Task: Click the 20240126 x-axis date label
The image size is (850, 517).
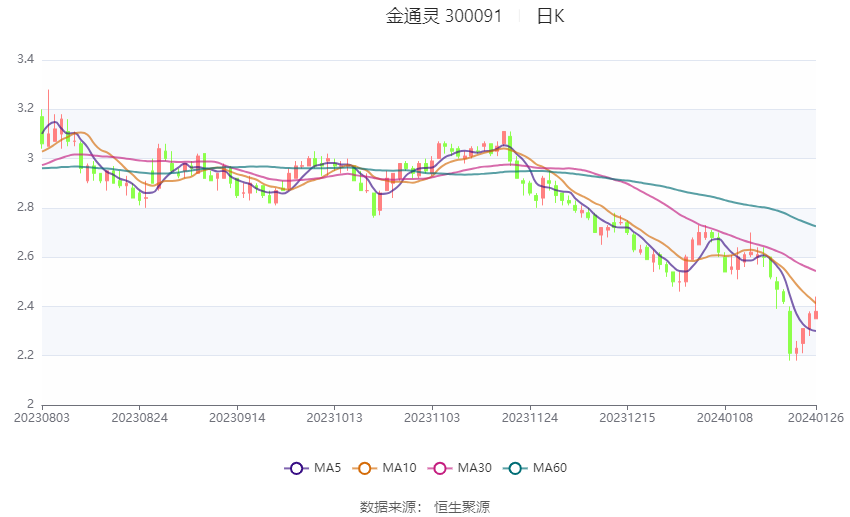Action: (816, 418)
